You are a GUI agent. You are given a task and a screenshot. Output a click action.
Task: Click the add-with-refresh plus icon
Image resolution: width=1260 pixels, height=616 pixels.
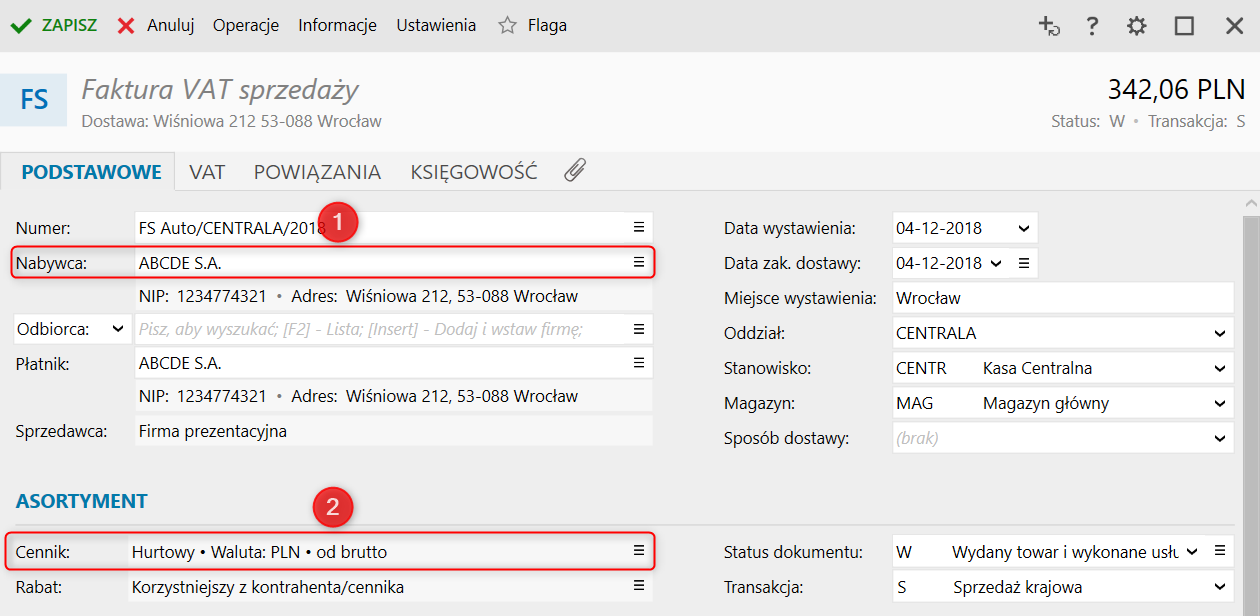point(1049,26)
